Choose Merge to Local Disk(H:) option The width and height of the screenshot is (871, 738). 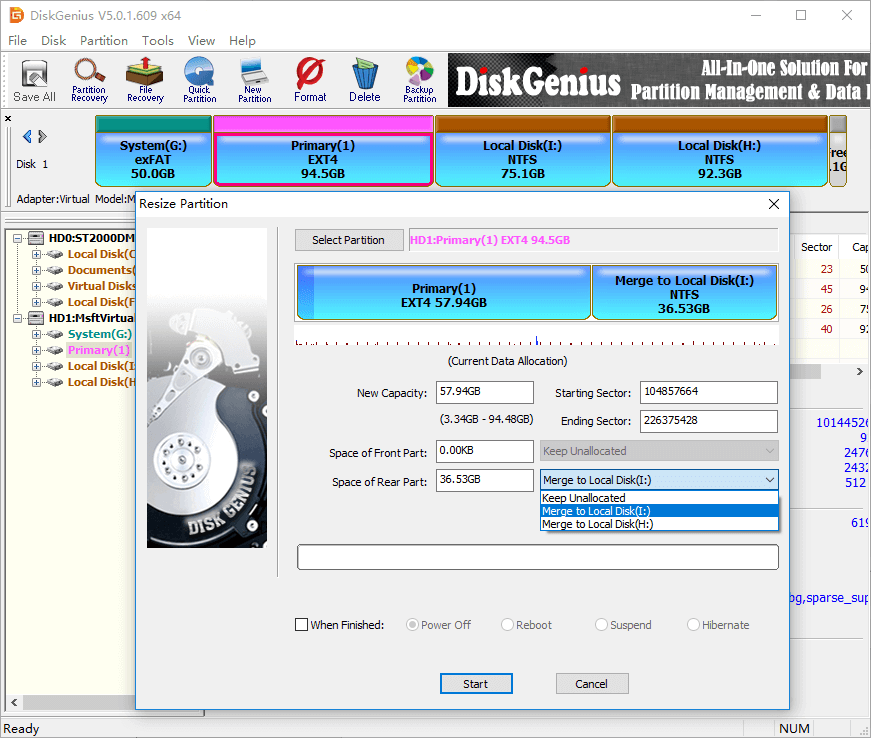pos(597,524)
